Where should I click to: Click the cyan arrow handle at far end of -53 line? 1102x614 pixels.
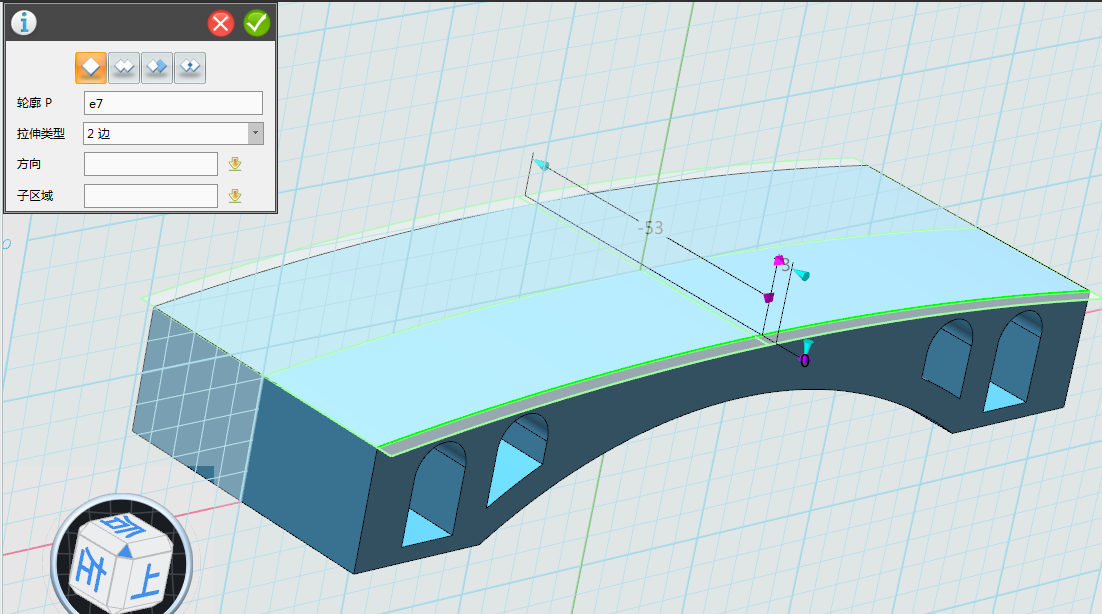click(541, 164)
